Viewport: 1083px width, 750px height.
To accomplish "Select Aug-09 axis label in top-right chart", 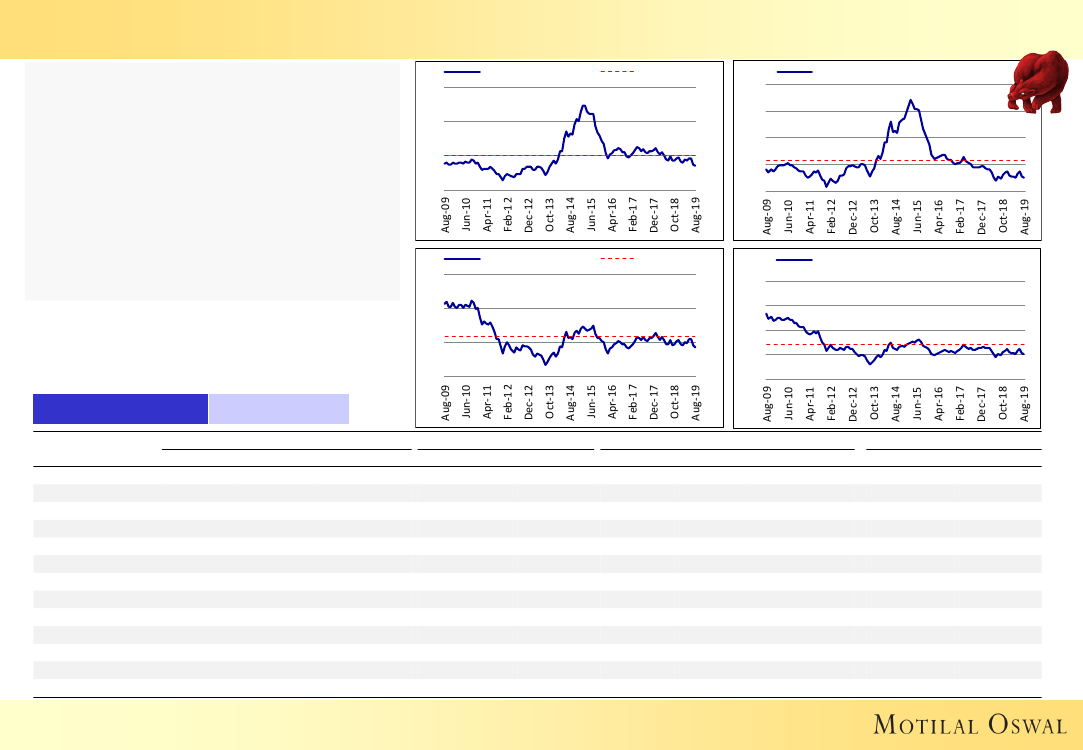I will tap(768, 217).
